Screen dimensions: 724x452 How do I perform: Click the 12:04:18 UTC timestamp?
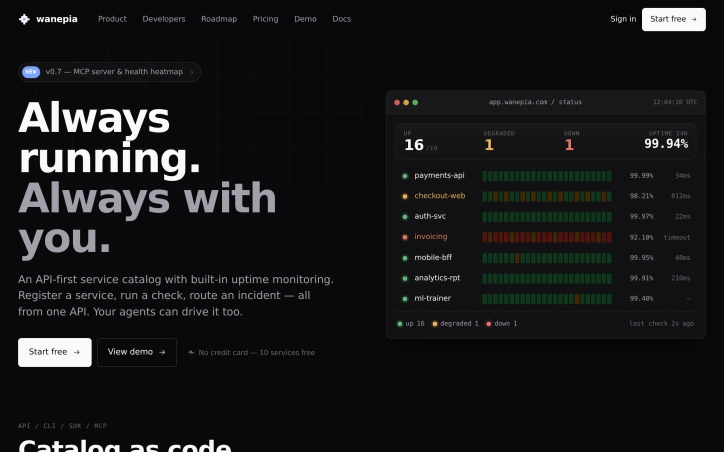[675, 102]
